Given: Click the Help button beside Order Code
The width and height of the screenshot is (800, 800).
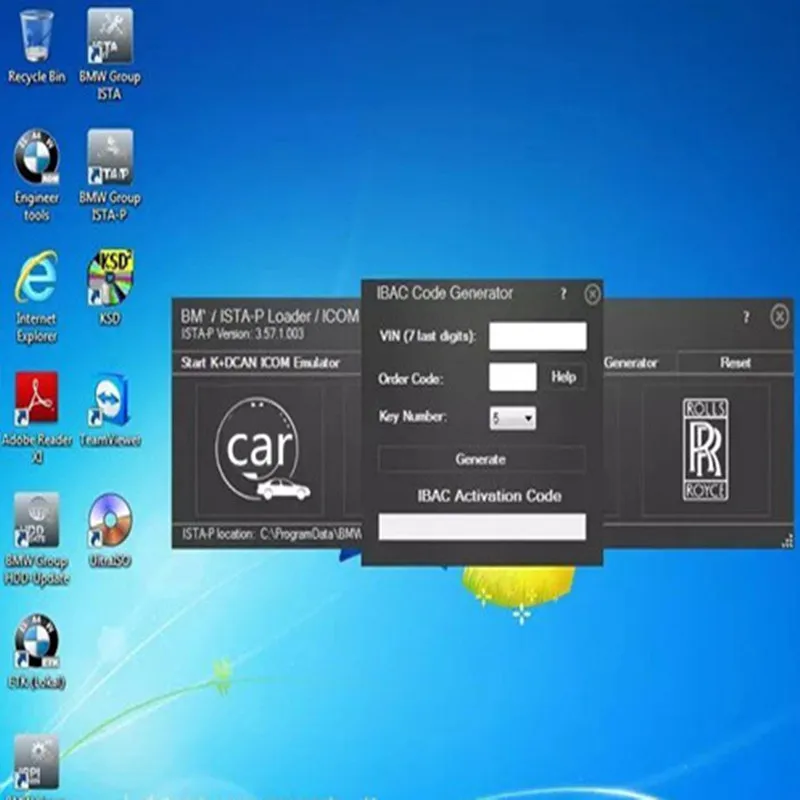Looking at the screenshot, I should point(563,377).
